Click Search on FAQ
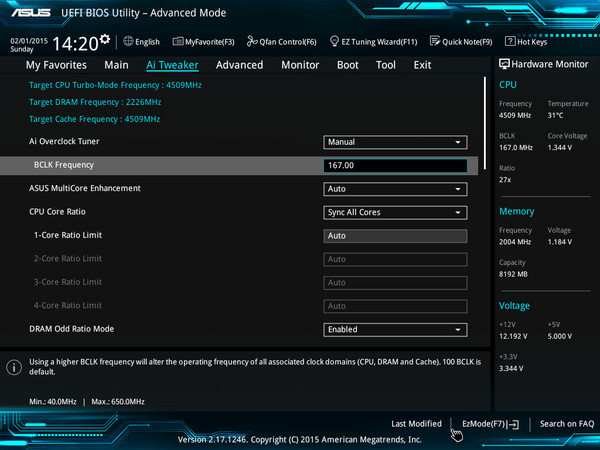Image resolution: width=600 pixels, height=450 pixels. (x=567, y=424)
